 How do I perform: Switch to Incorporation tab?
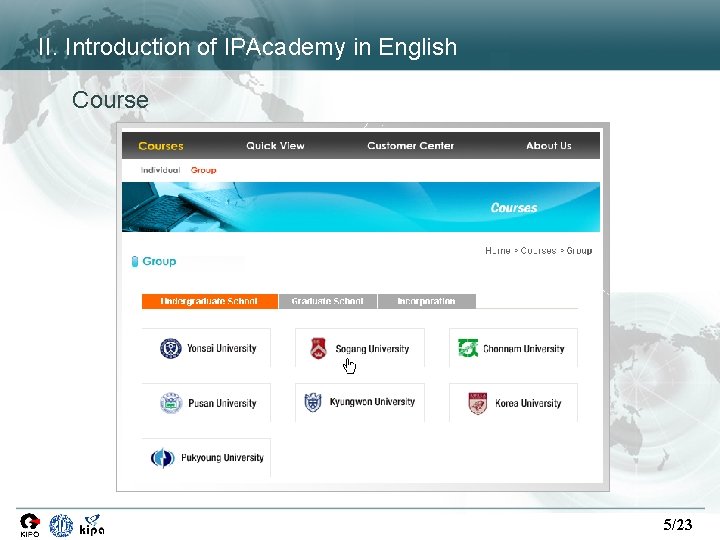(x=427, y=301)
